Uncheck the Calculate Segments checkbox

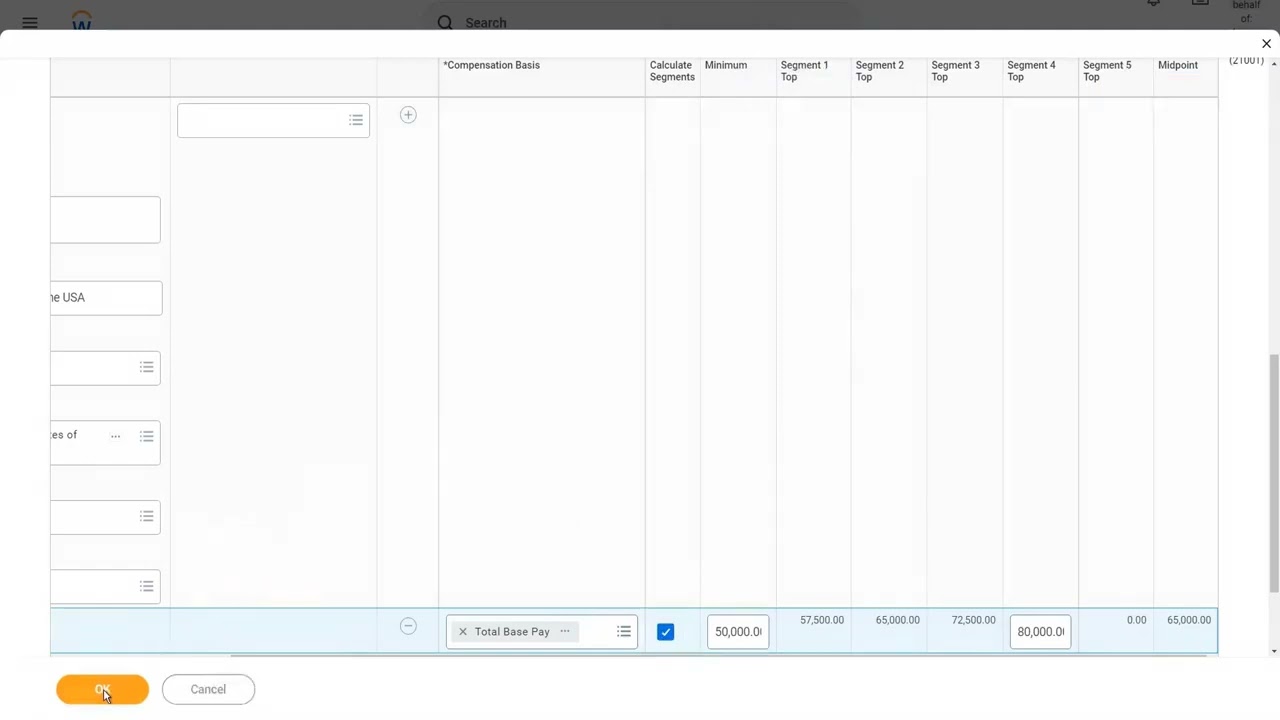665,632
